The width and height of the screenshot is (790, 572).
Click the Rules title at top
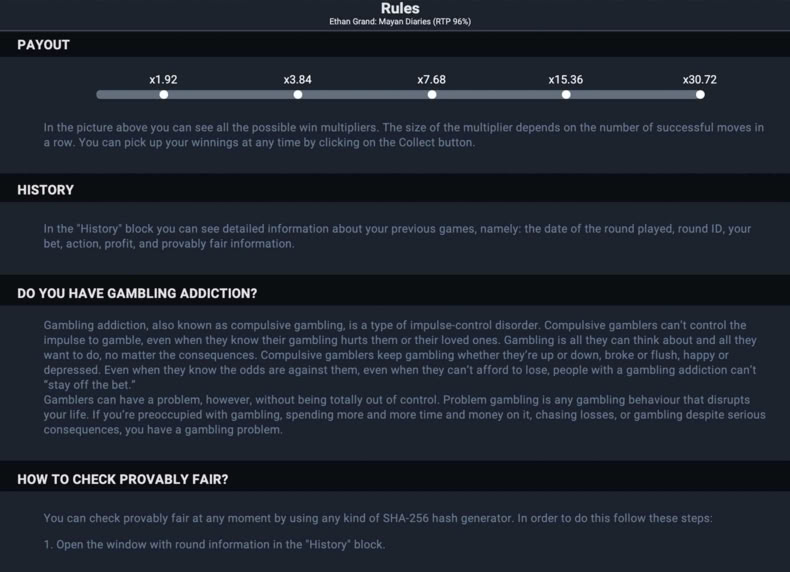pyautogui.click(x=400, y=8)
